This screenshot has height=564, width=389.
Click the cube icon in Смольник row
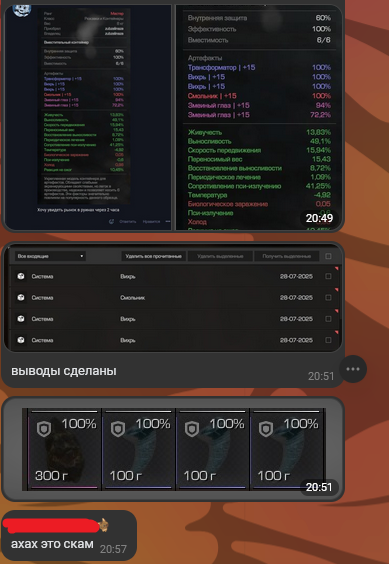[21, 297]
